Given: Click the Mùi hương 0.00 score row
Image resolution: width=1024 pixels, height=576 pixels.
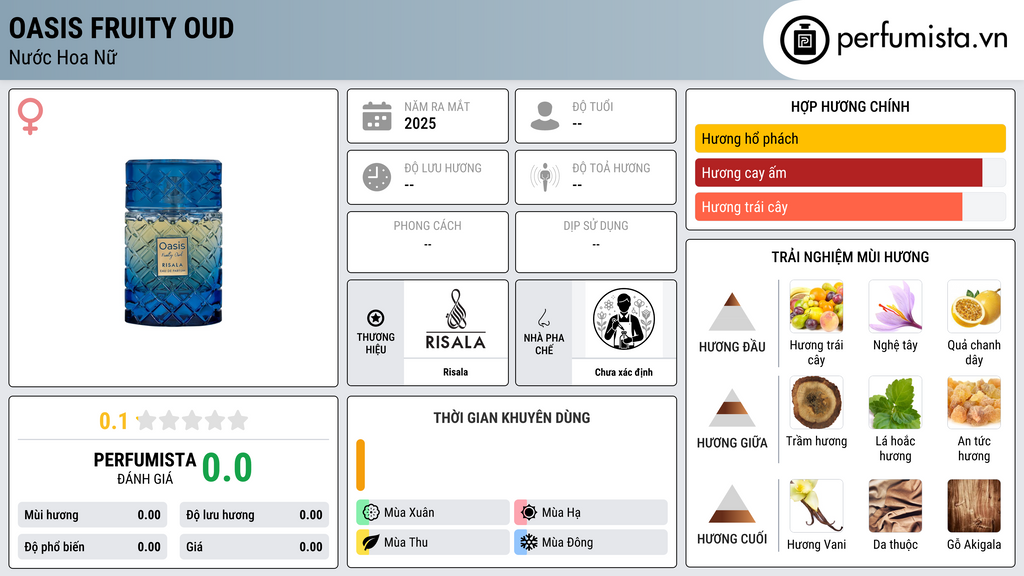Looking at the screenshot, I should click(x=92, y=515).
